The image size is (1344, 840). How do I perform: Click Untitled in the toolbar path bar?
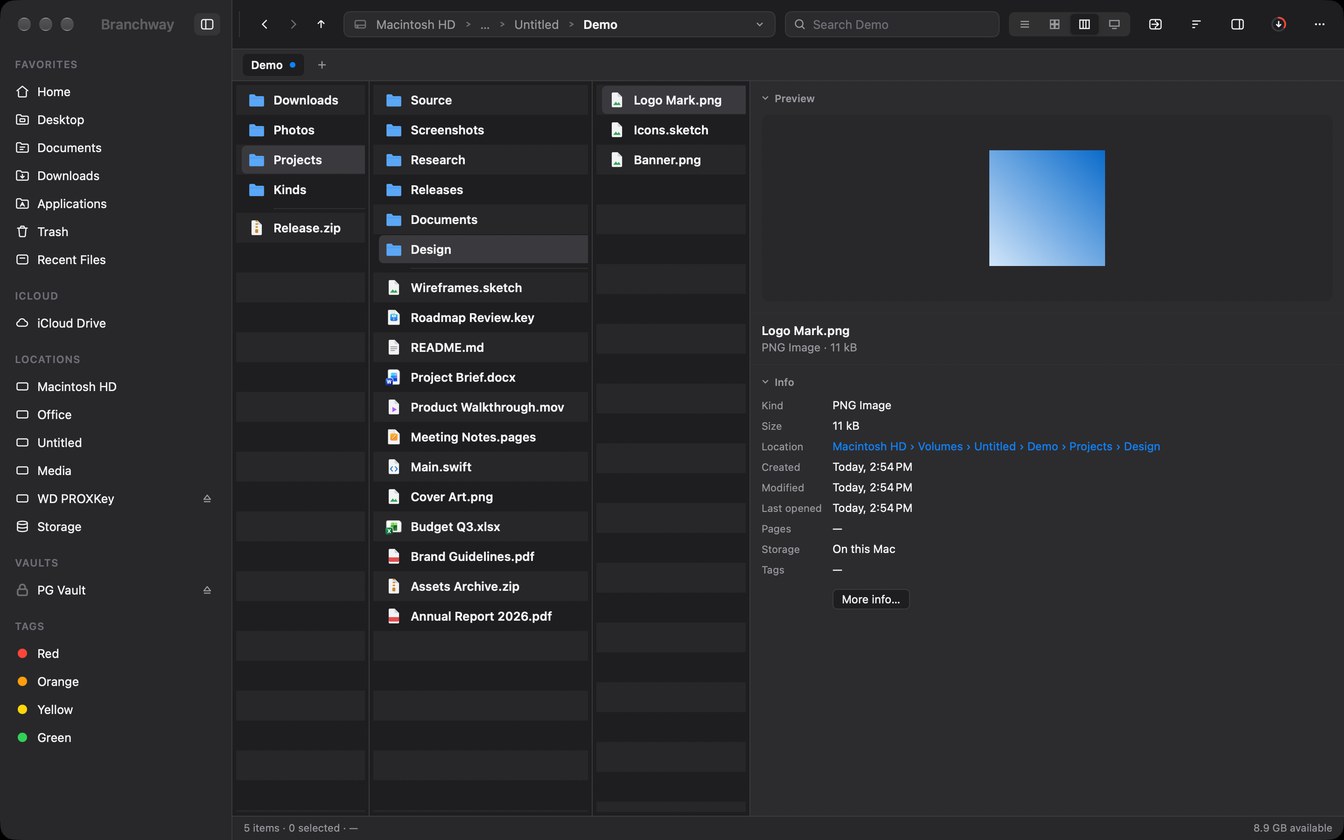click(536, 25)
